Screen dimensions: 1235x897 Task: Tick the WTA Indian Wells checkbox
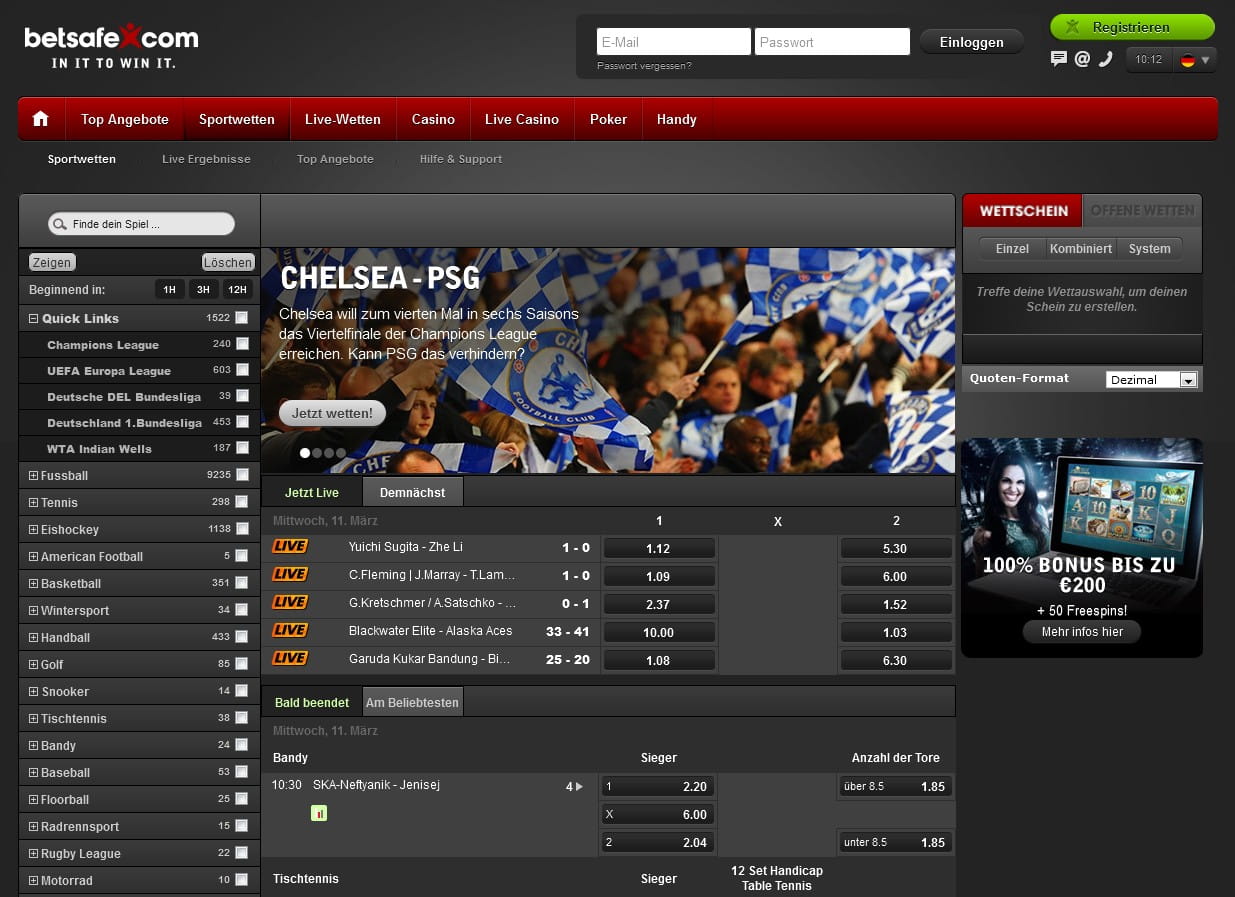[241, 448]
